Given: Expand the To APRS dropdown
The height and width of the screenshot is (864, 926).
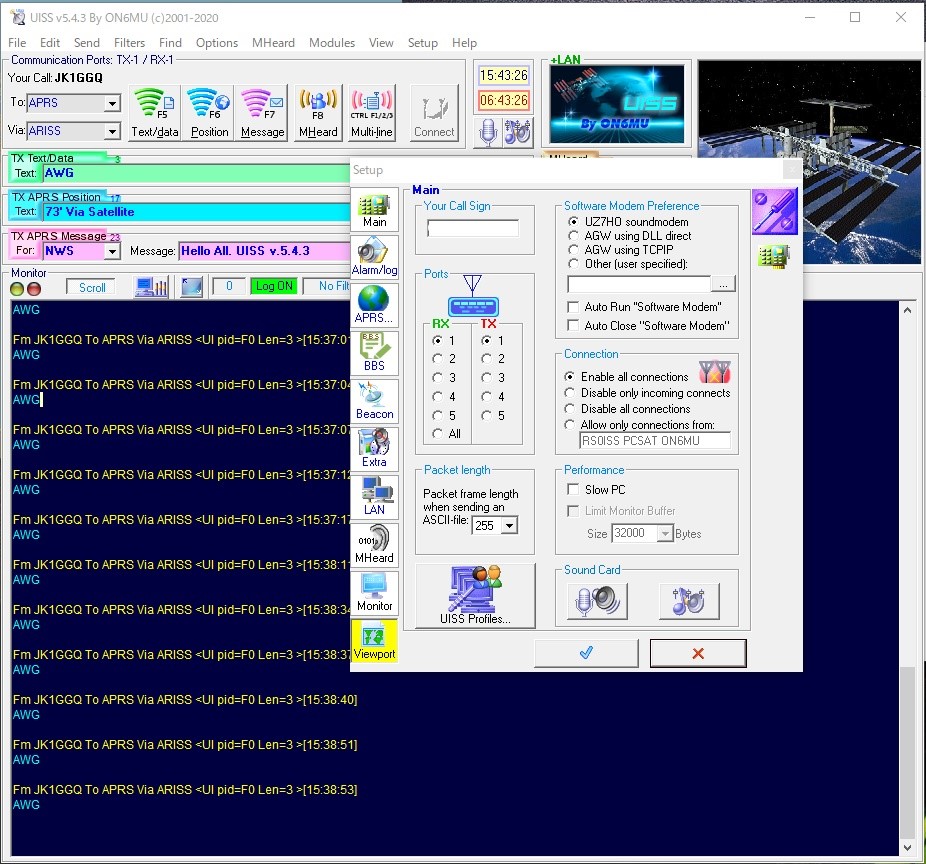Looking at the screenshot, I should click(112, 103).
